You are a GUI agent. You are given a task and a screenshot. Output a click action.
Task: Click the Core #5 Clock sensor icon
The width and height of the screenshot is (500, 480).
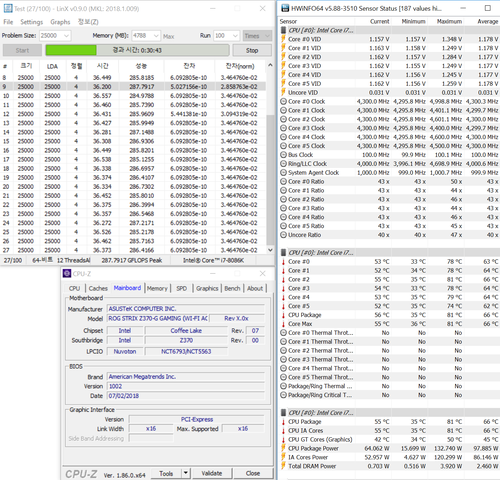click(x=283, y=146)
